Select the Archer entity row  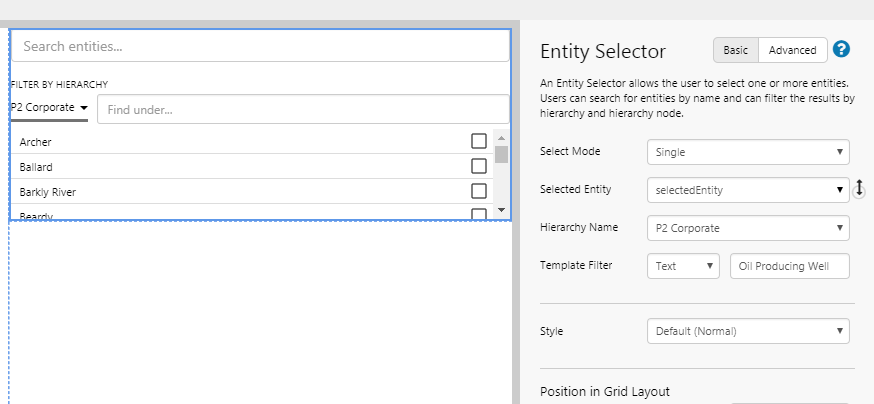click(200, 142)
